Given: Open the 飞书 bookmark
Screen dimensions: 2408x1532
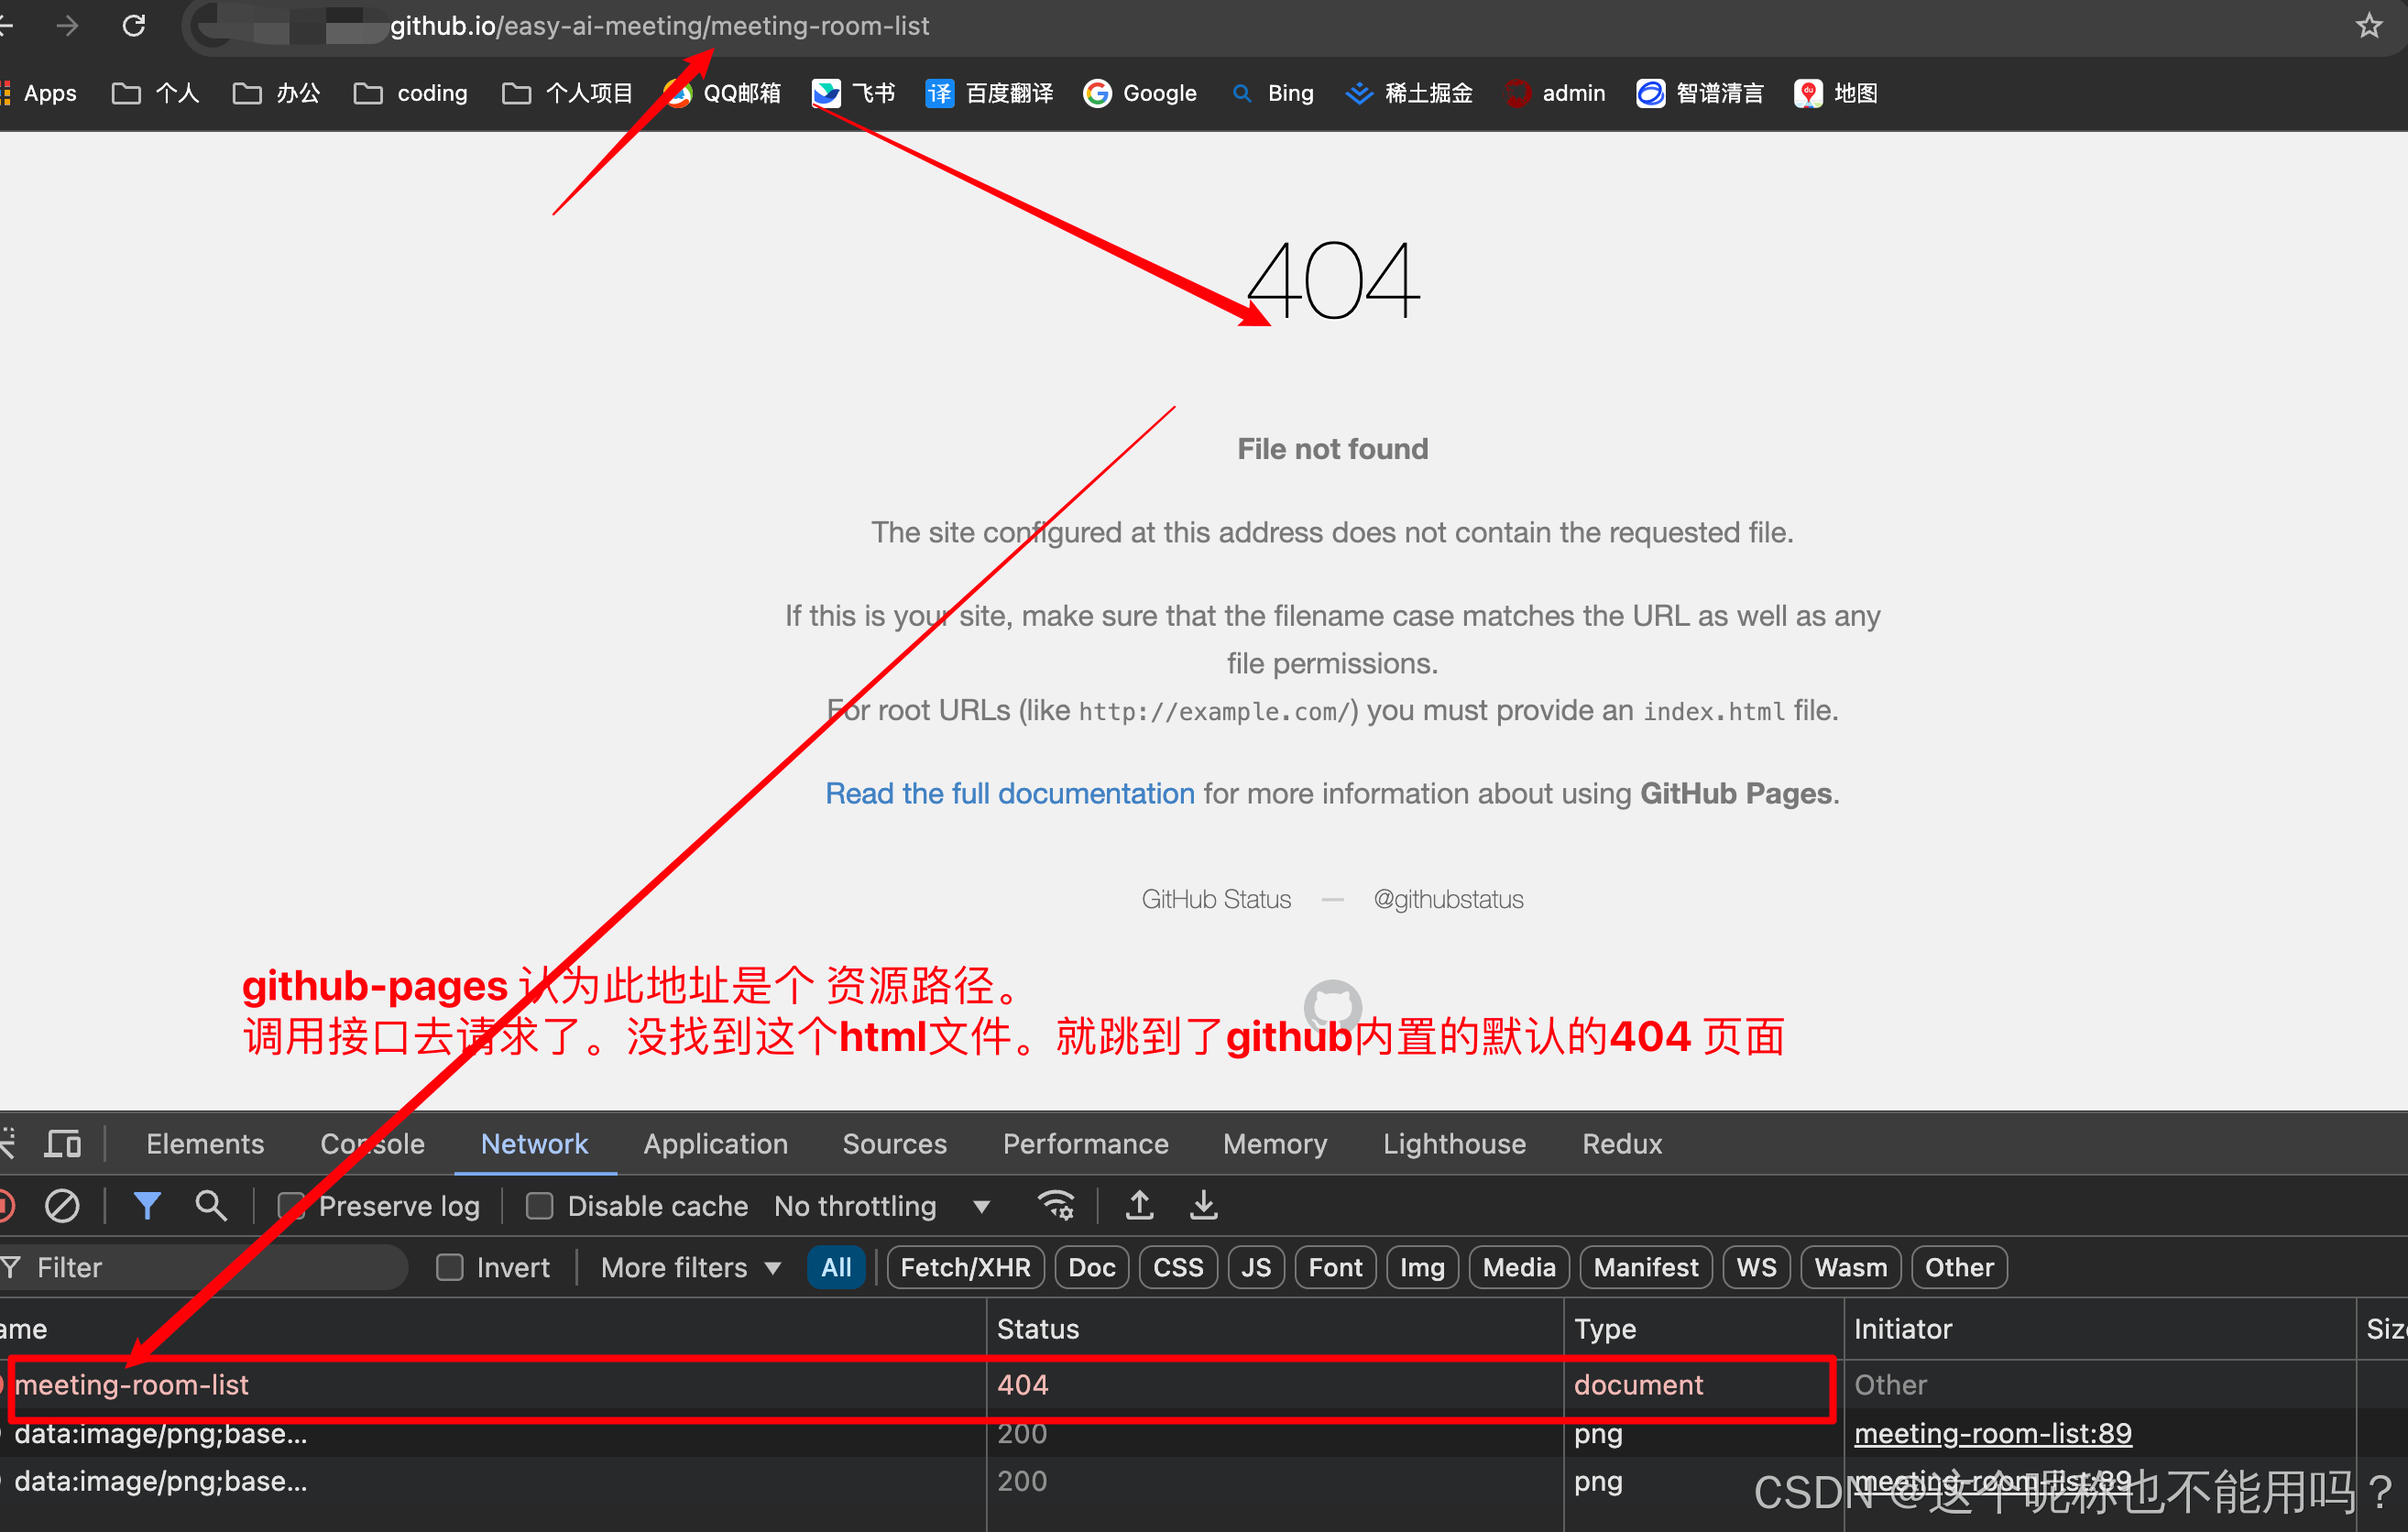Looking at the screenshot, I should [853, 93].
